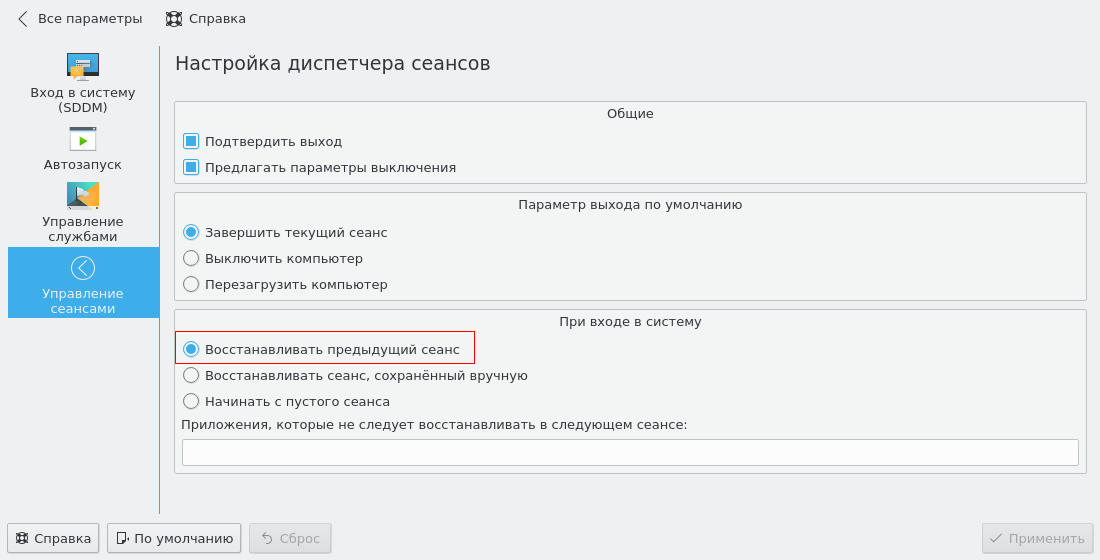
Task: Select Выключить компьютер option
Action: [x=272, y=258]
